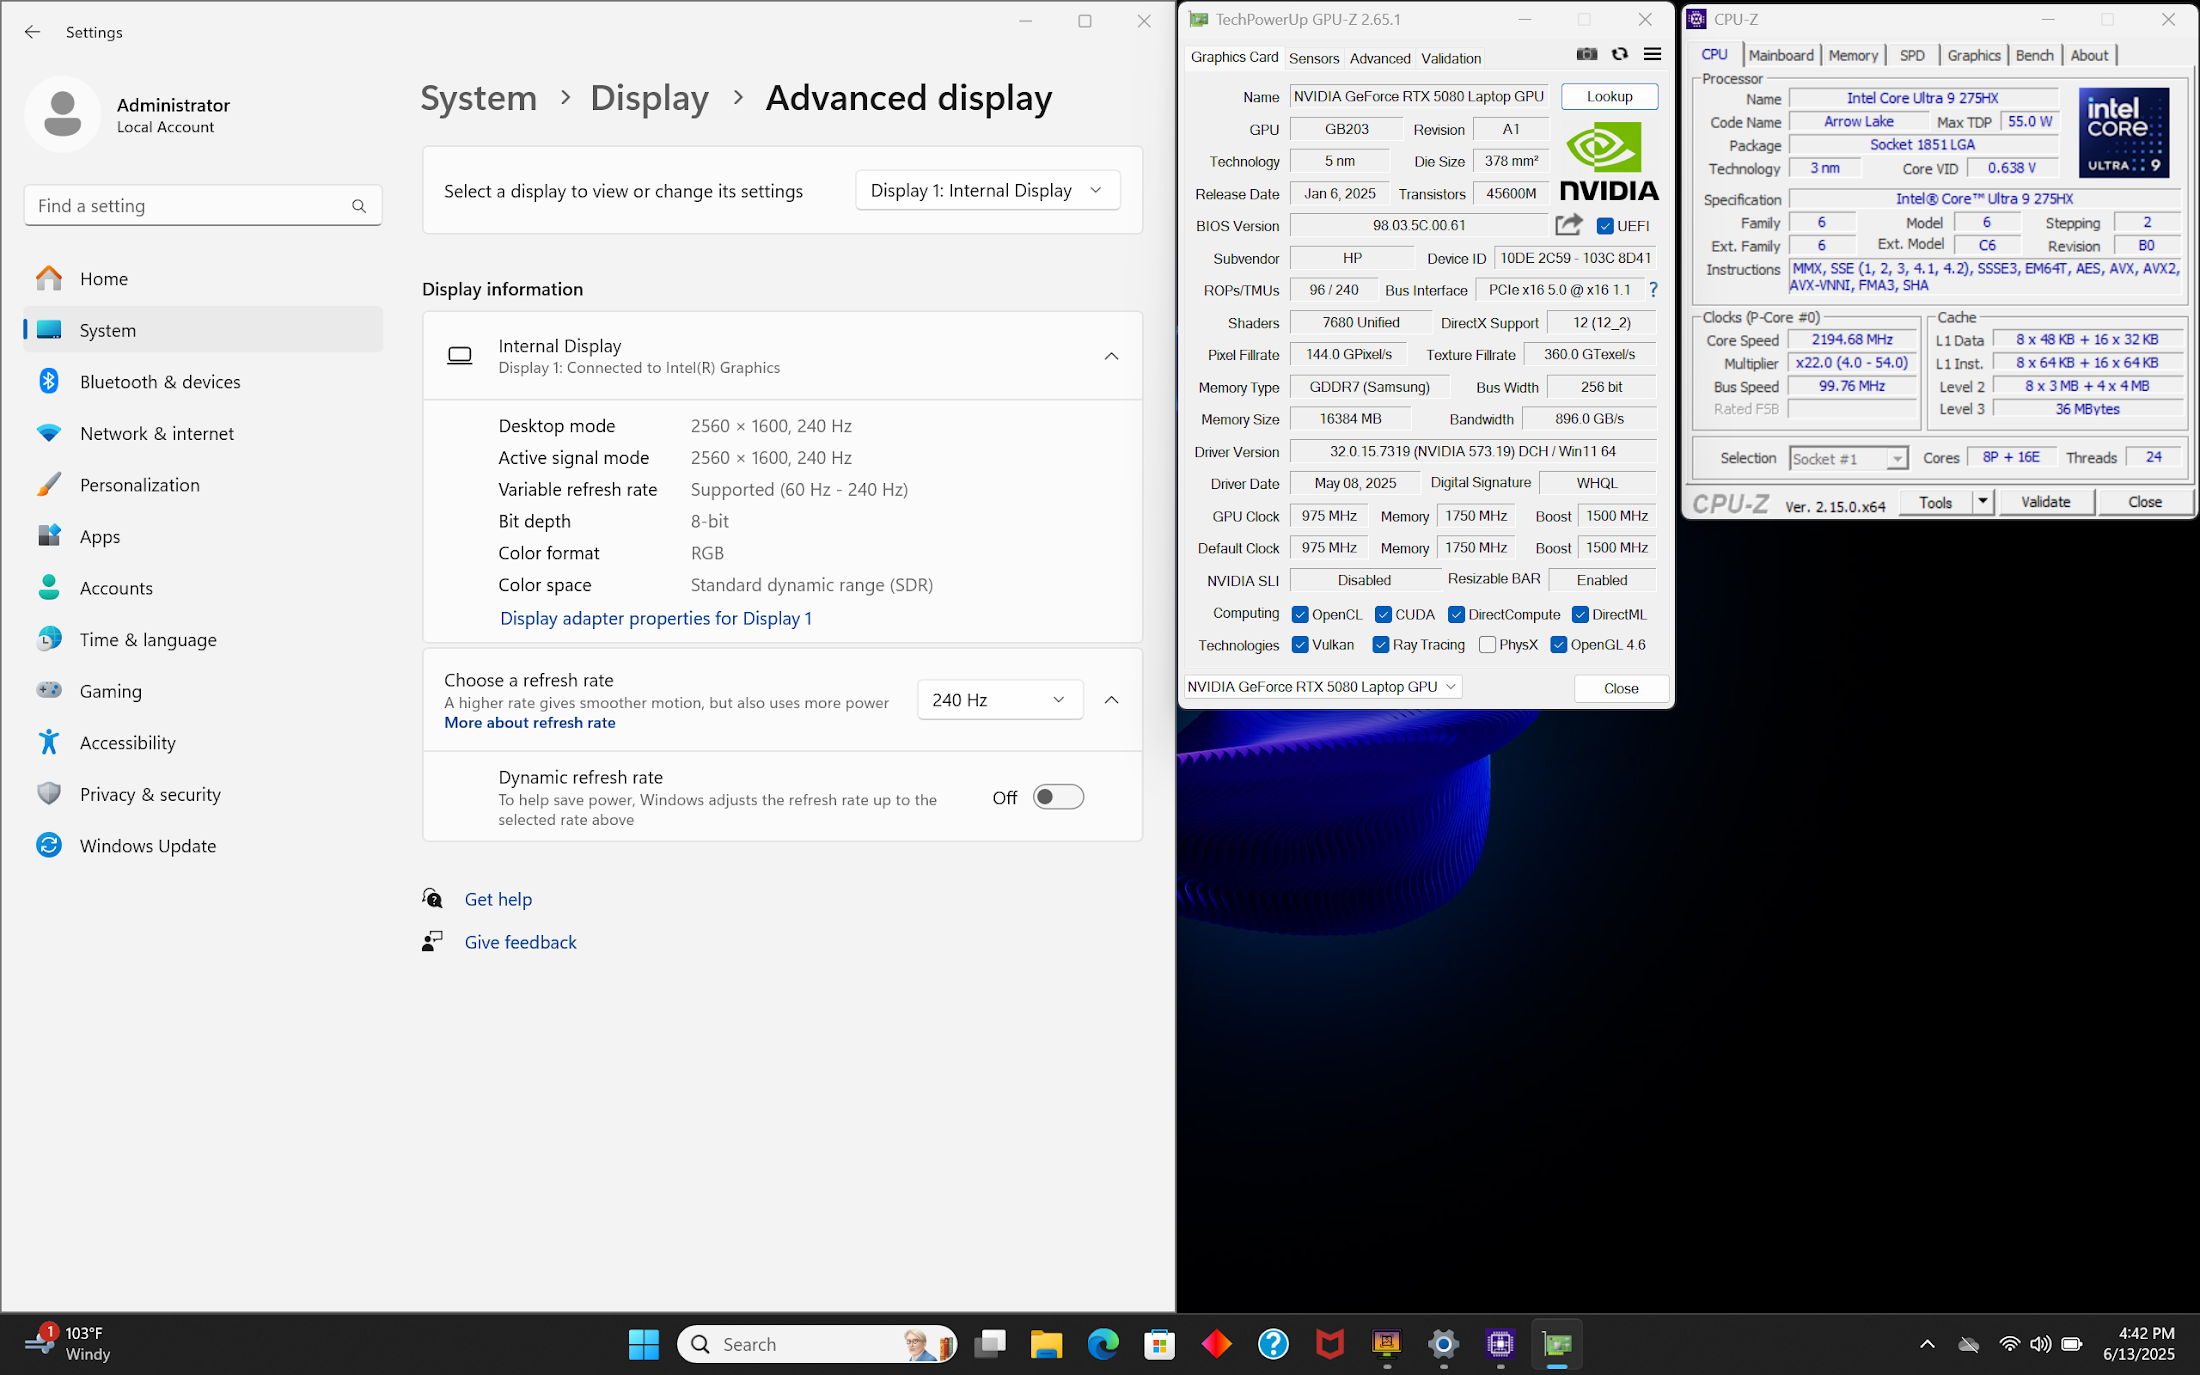Screen dimensions: 2200x1375
Task: Take a GPU-Z screenshot with camera icon
Action: [1586, 54]
